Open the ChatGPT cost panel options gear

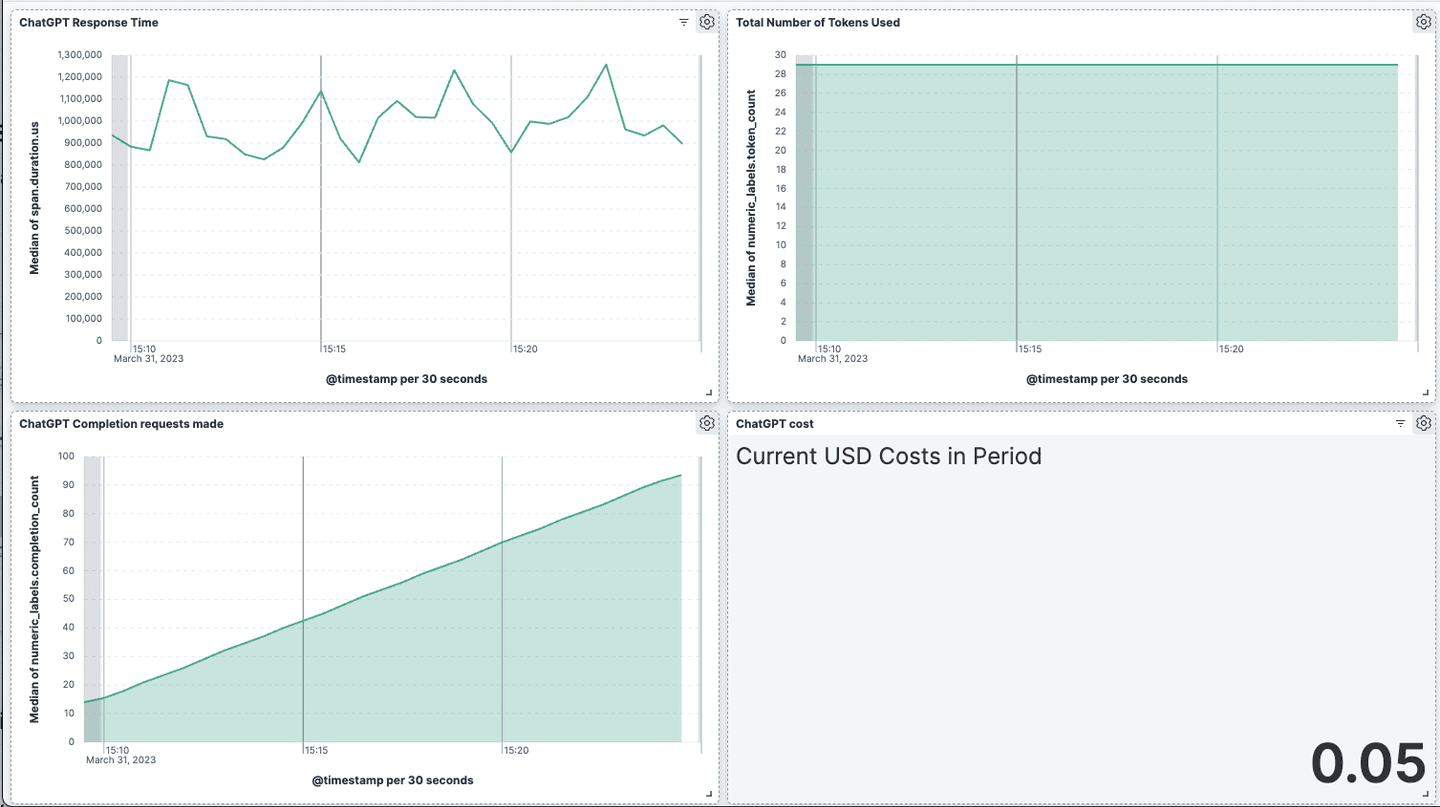click(1424, 423)
